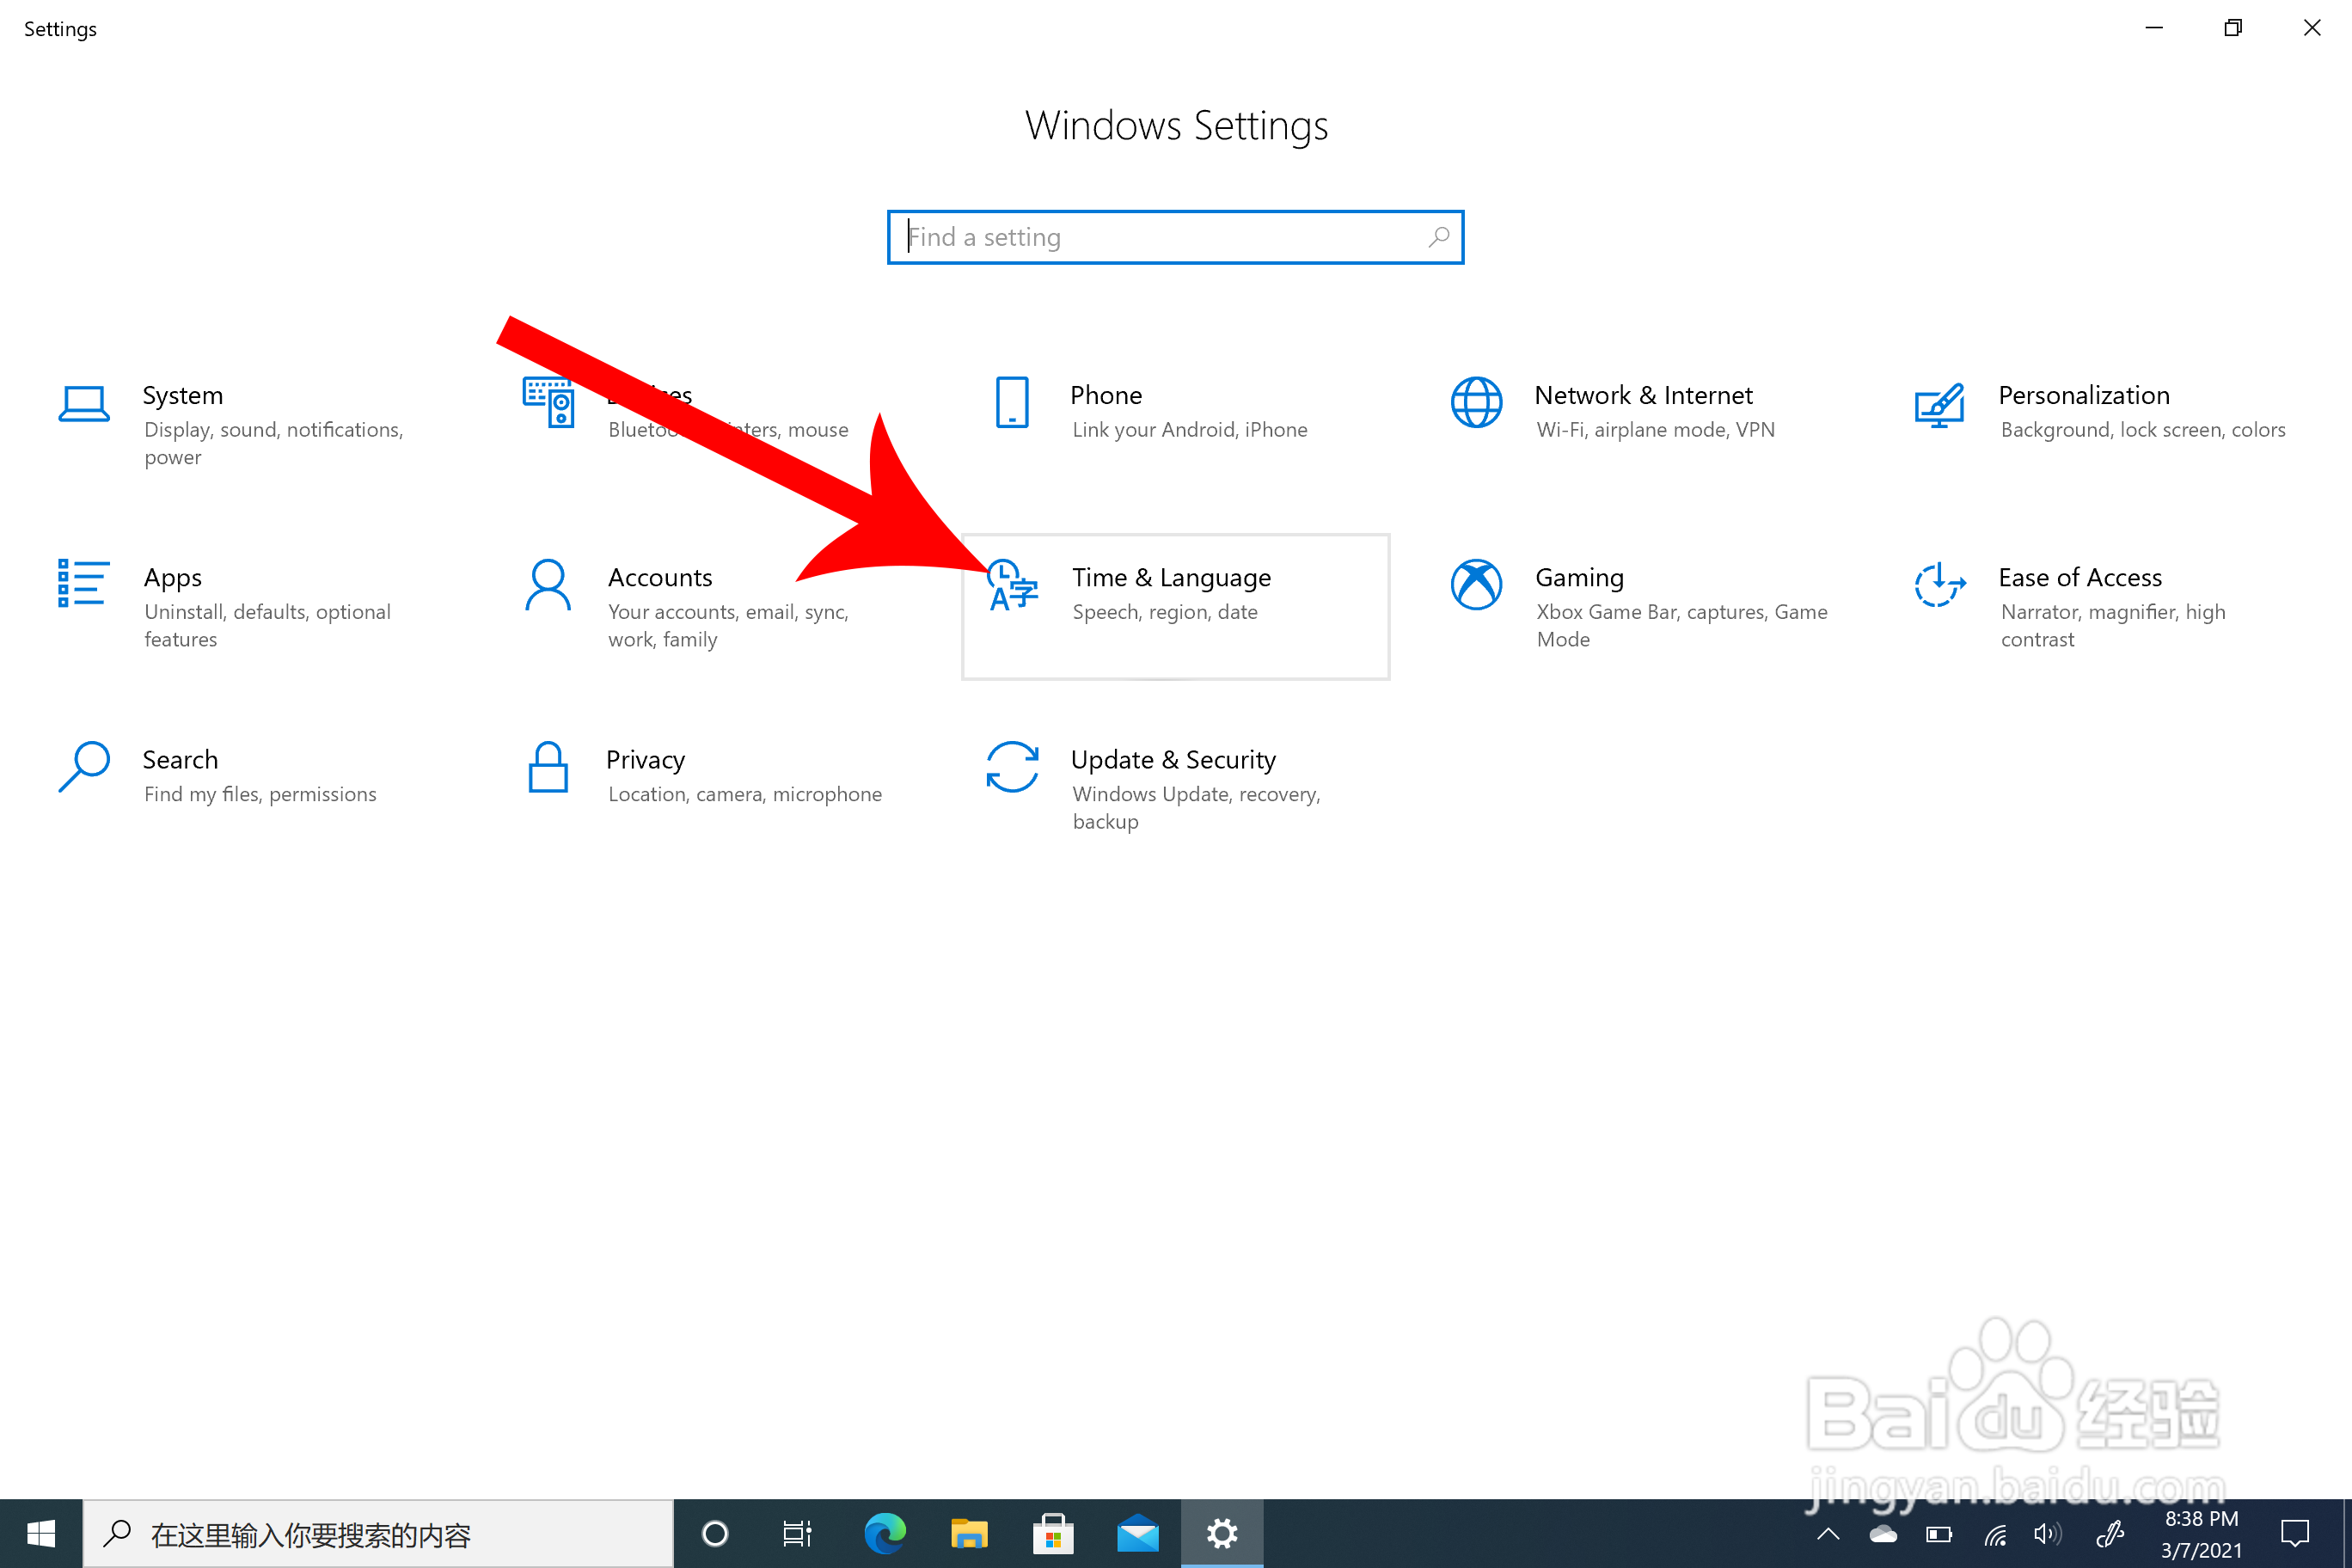This screenshot has width=2352, height=1568.
Task: Open the System laptop icon
Action: (84, 404)
